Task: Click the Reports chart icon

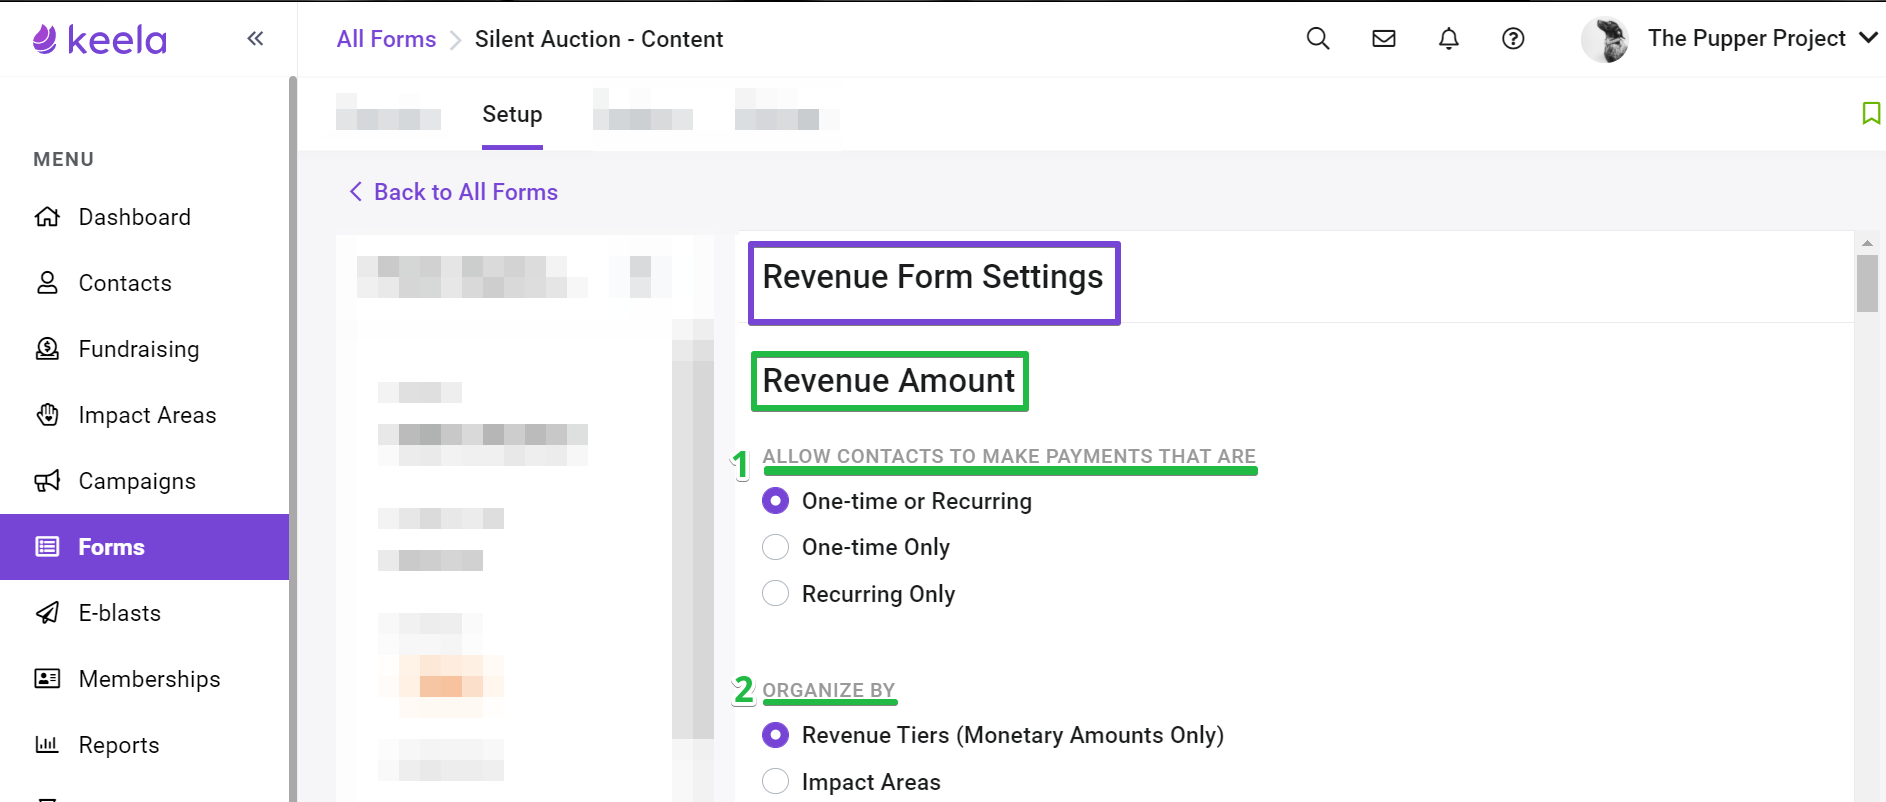Action: 47,745
